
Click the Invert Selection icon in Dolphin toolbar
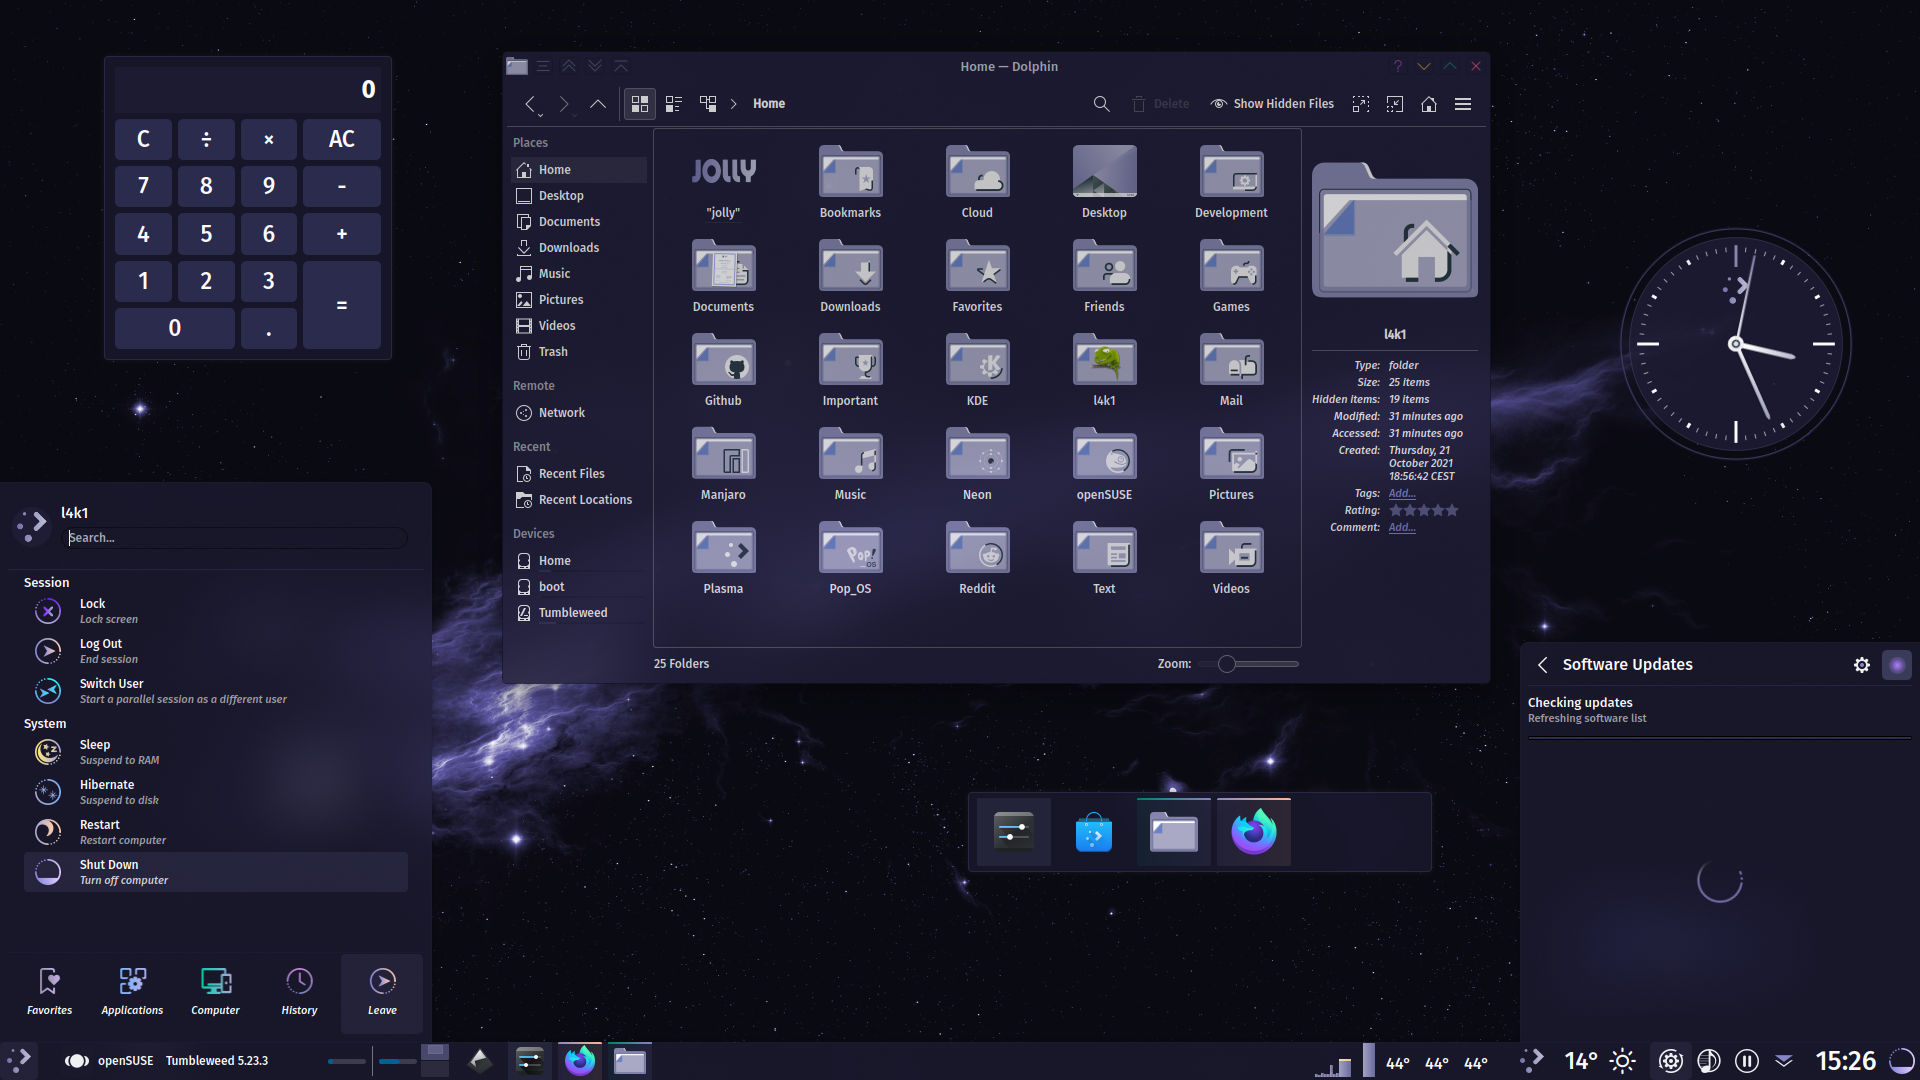coord(1395,103)
